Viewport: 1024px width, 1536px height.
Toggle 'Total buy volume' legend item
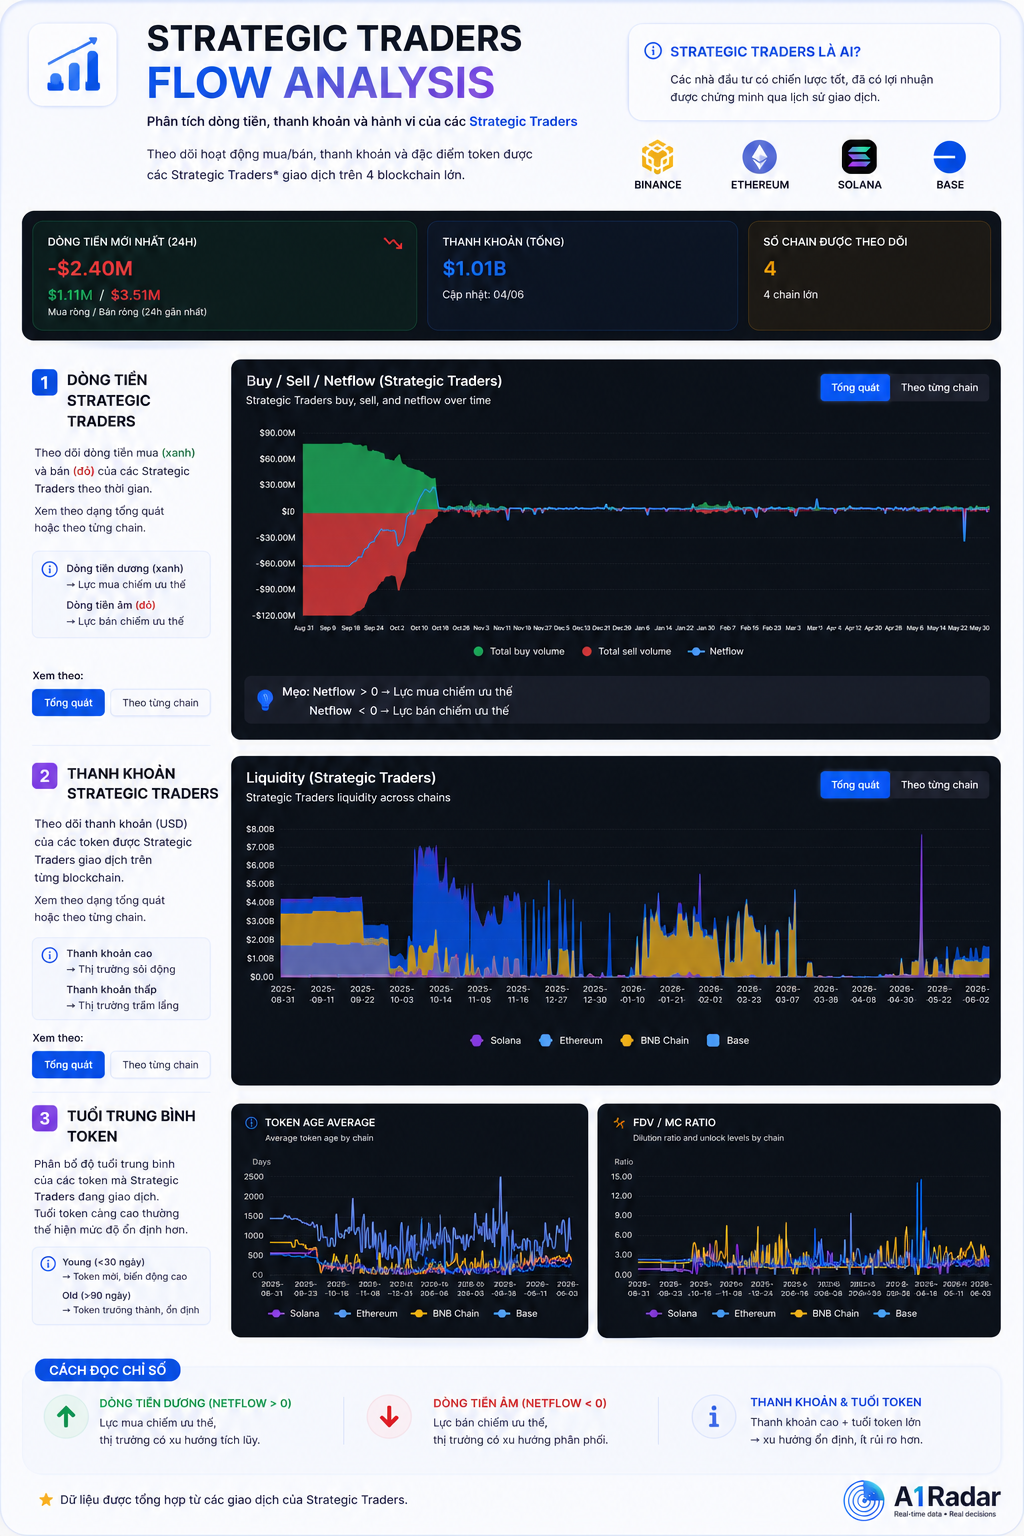click(x=519, y=651)
